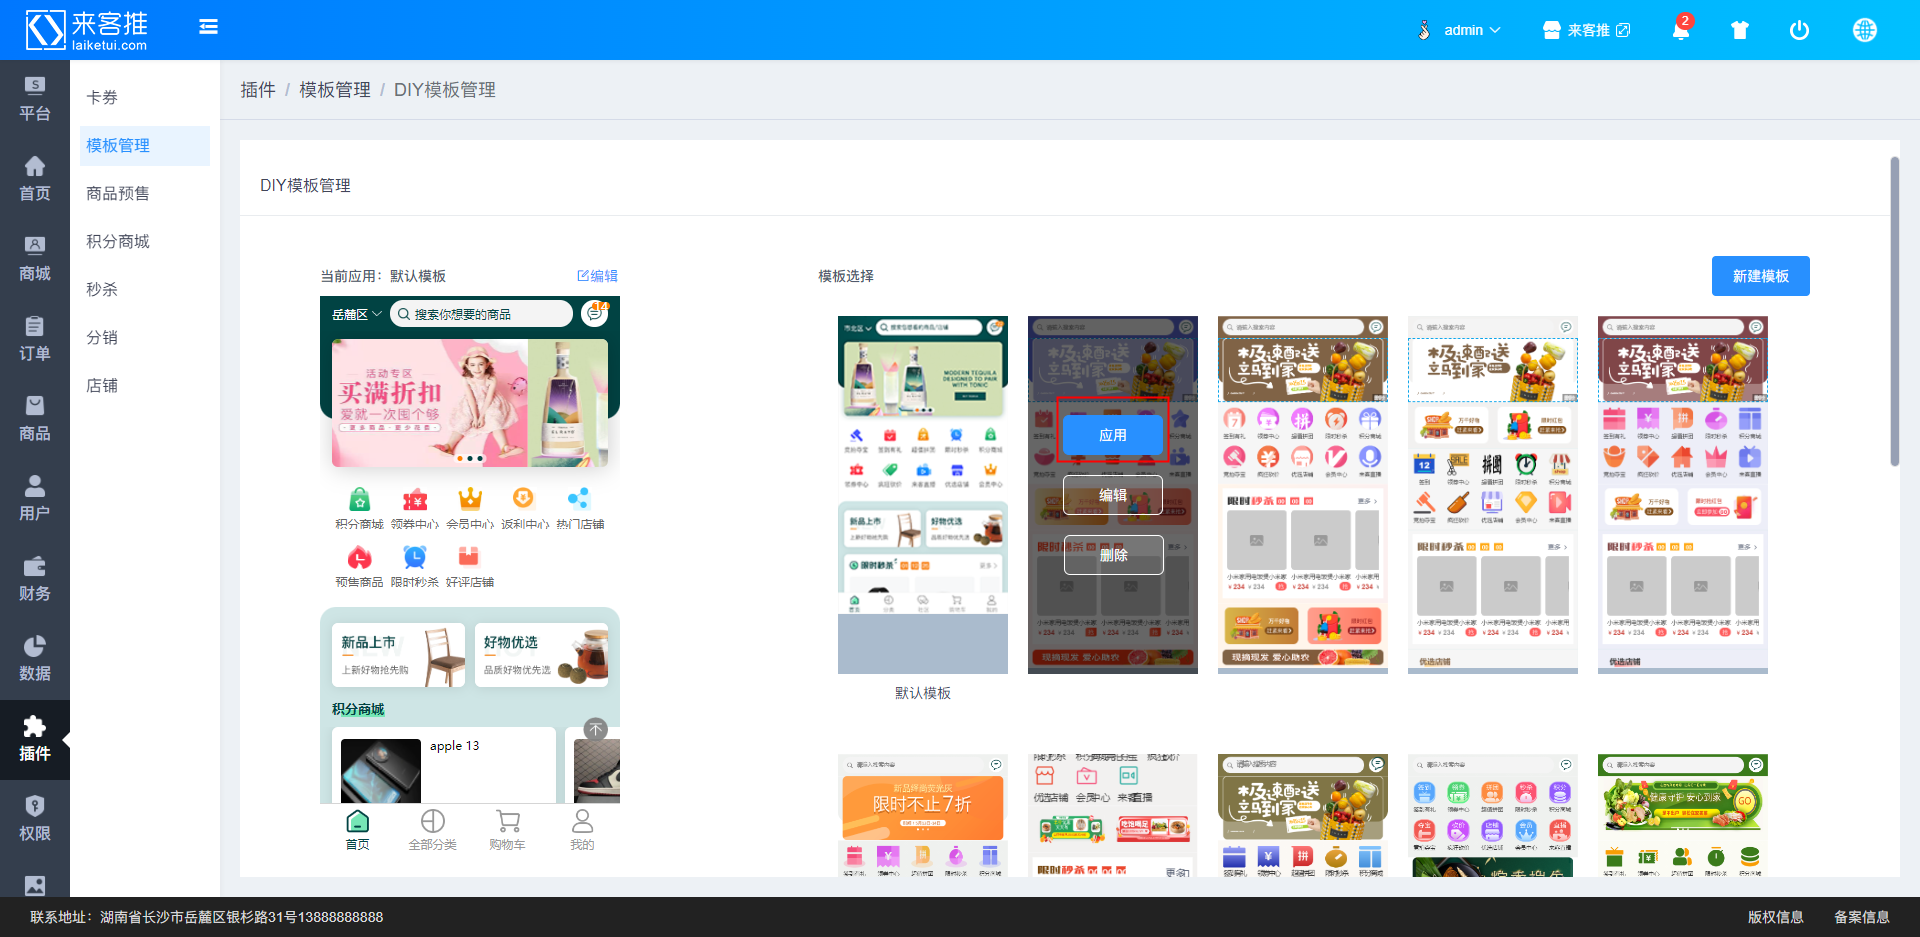The image size is (1920, 937).
Task: Open the 插件 sidebar section
Action: [x=35, y=739]
